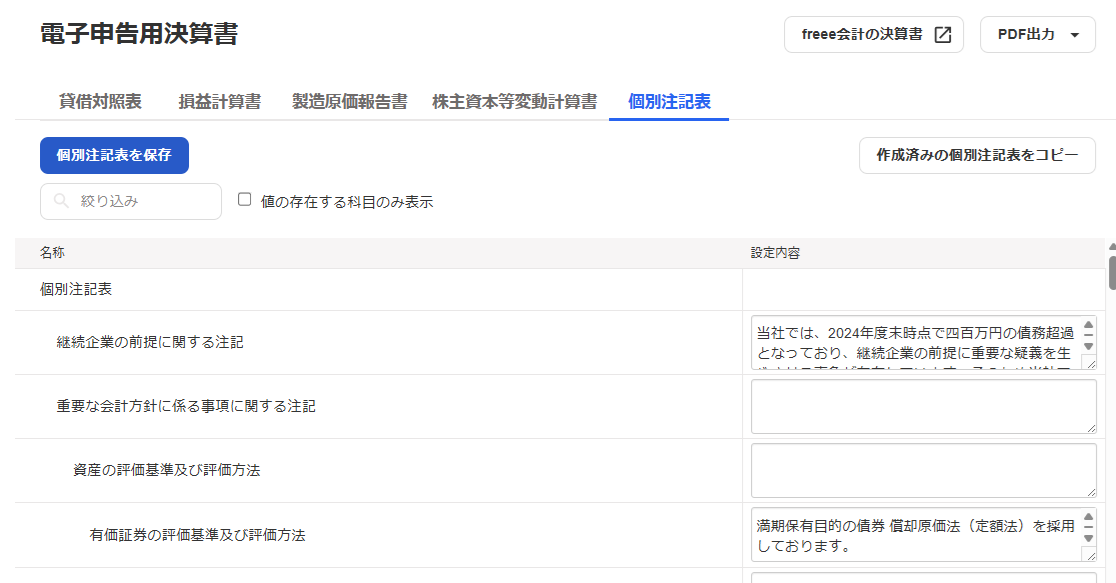This screenshot has width=1116, height=583.
Task: Click 個別注記表を保存 button
Action: (x=114, y=155)
